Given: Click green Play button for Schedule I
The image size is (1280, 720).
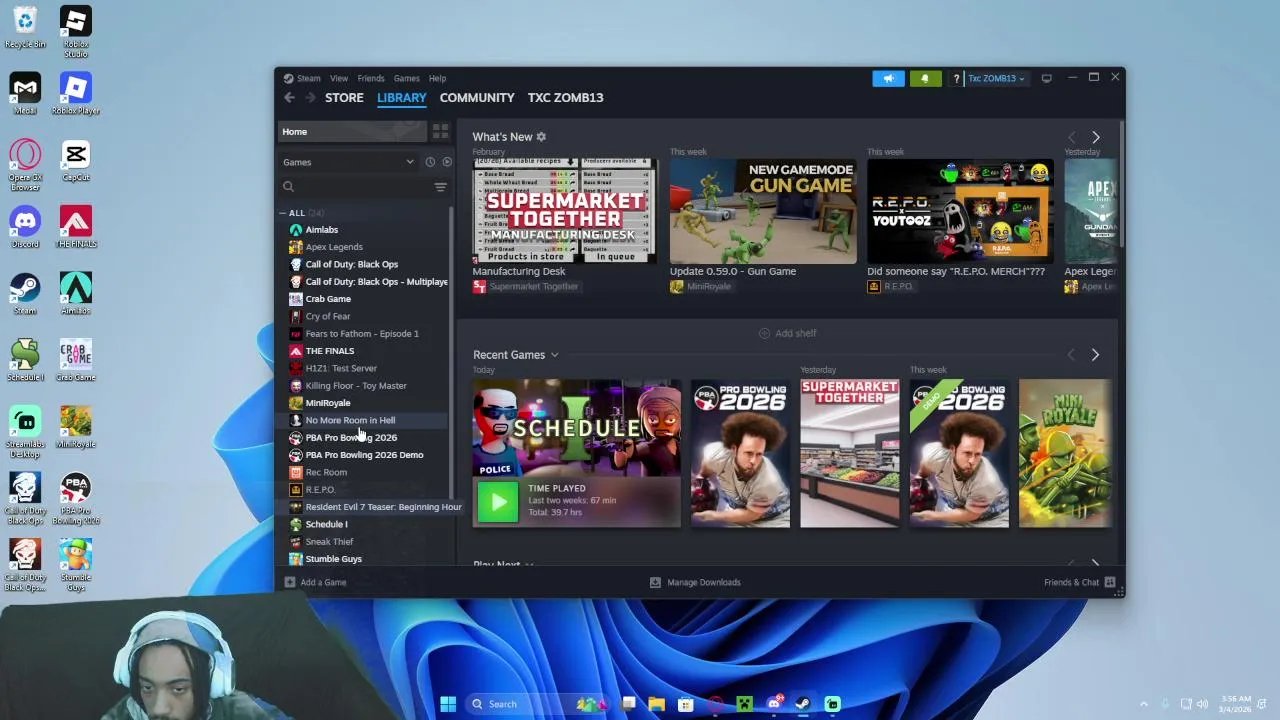Looking at the screenshot, I should tap(498, 502).
